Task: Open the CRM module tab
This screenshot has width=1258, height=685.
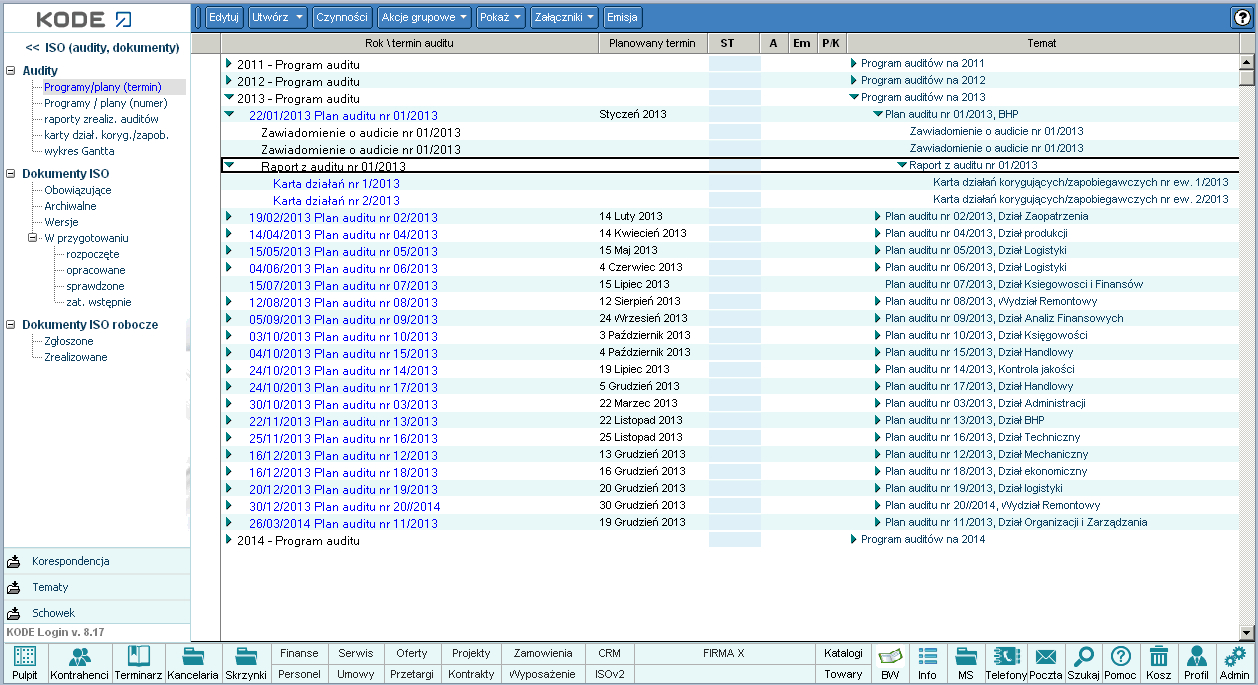Action: point(610,653)
